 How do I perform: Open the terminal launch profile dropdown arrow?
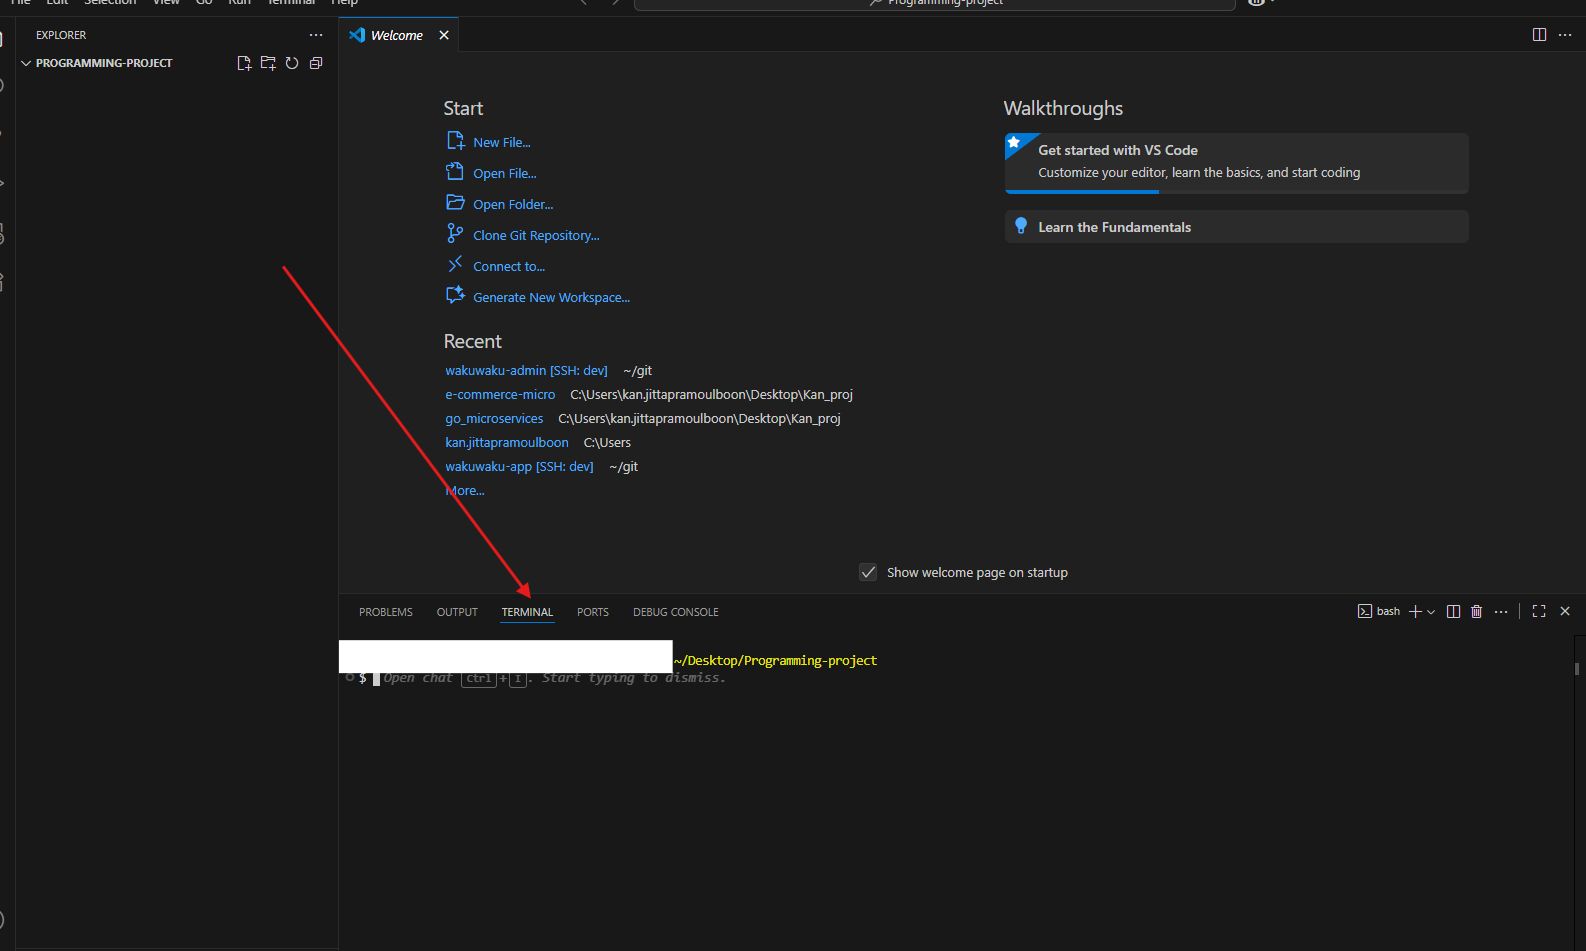[x=1431, y=612]
